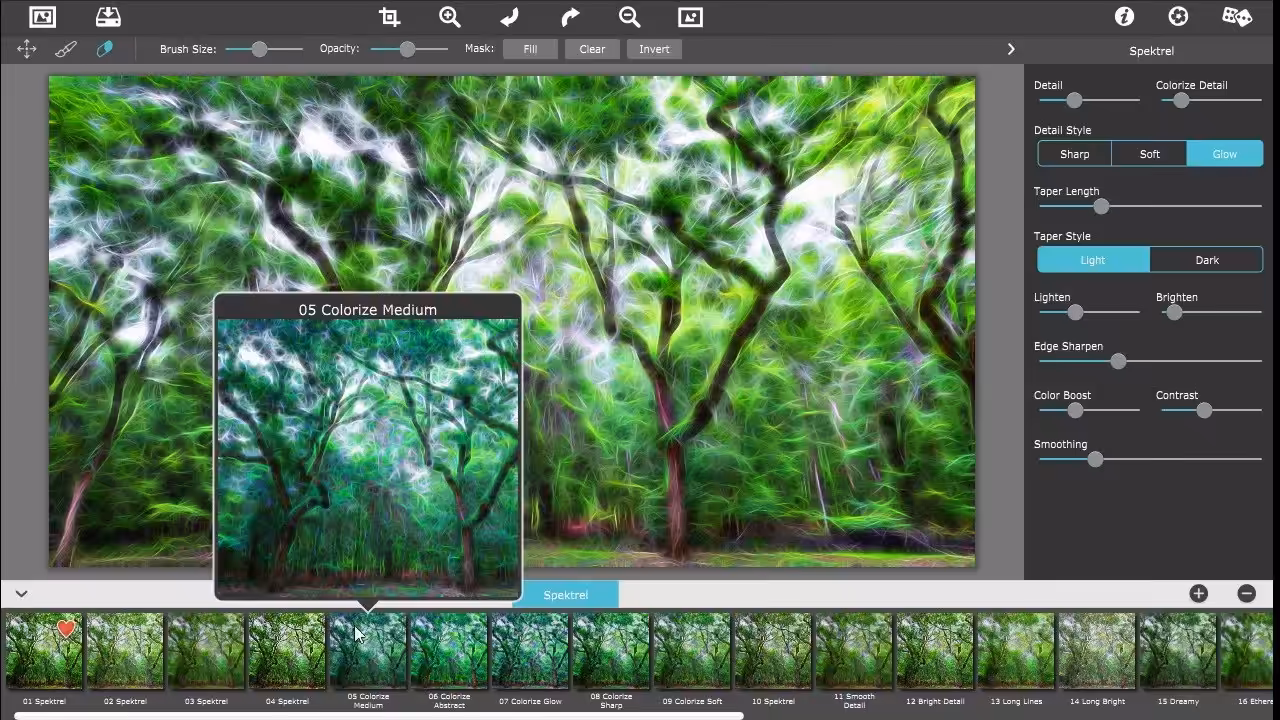
Task: Redo the last change
Action: (570, 17)
